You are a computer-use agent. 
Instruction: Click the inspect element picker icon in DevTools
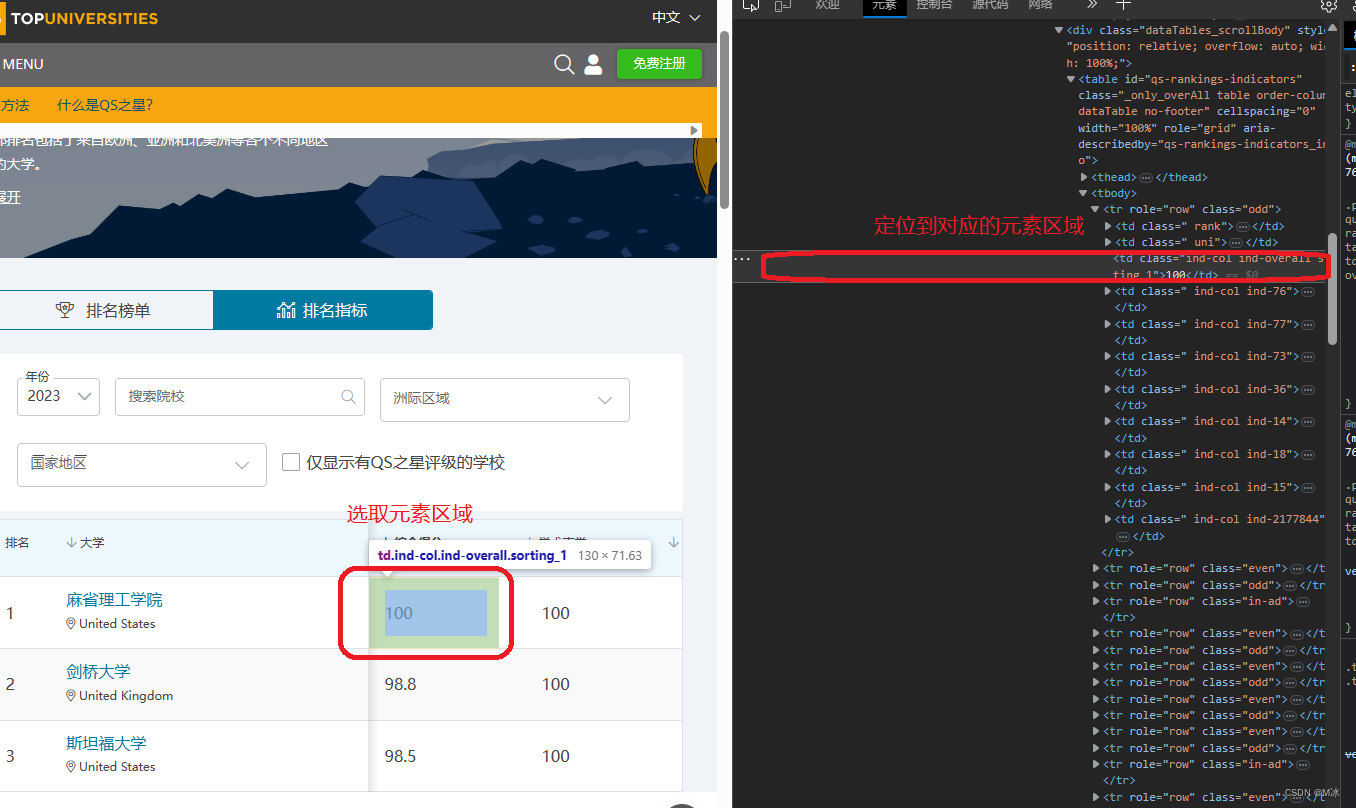(x=751, y=5)
